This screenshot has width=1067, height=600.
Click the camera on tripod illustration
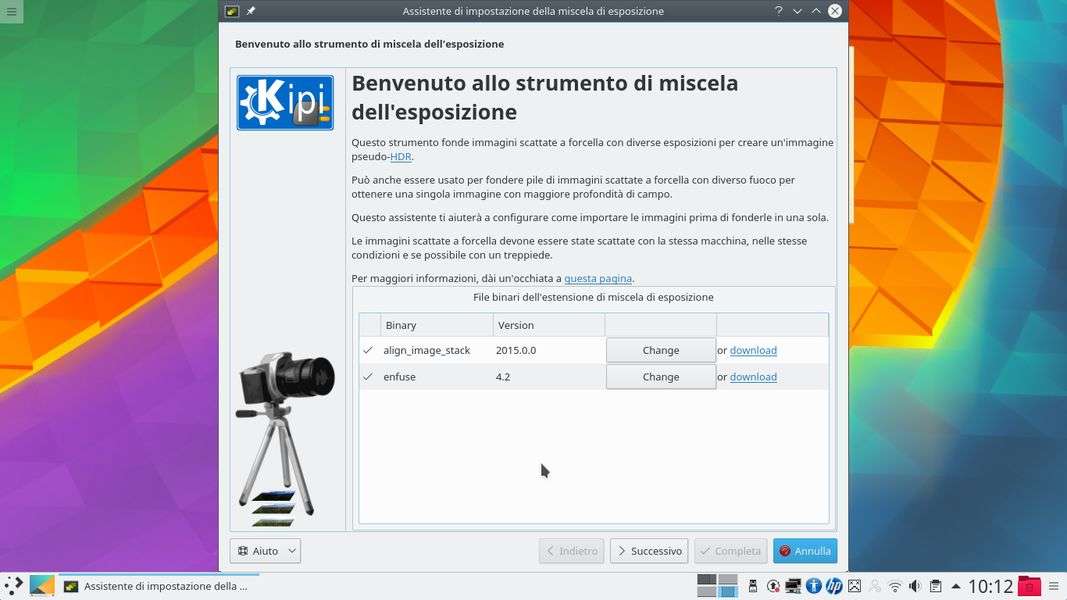285,438
